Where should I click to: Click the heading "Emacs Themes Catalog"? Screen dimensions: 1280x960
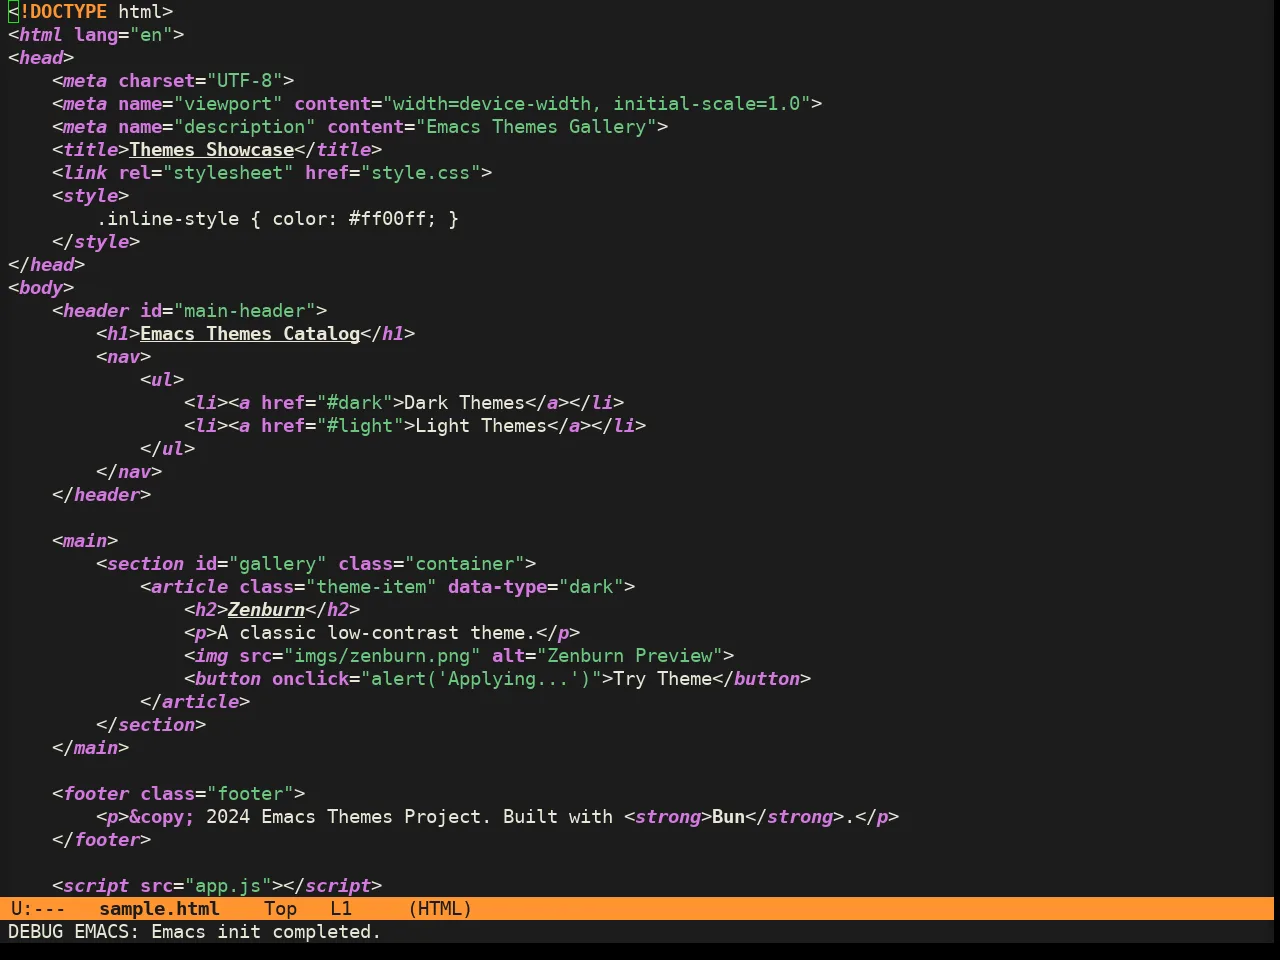tap(250, 334)
